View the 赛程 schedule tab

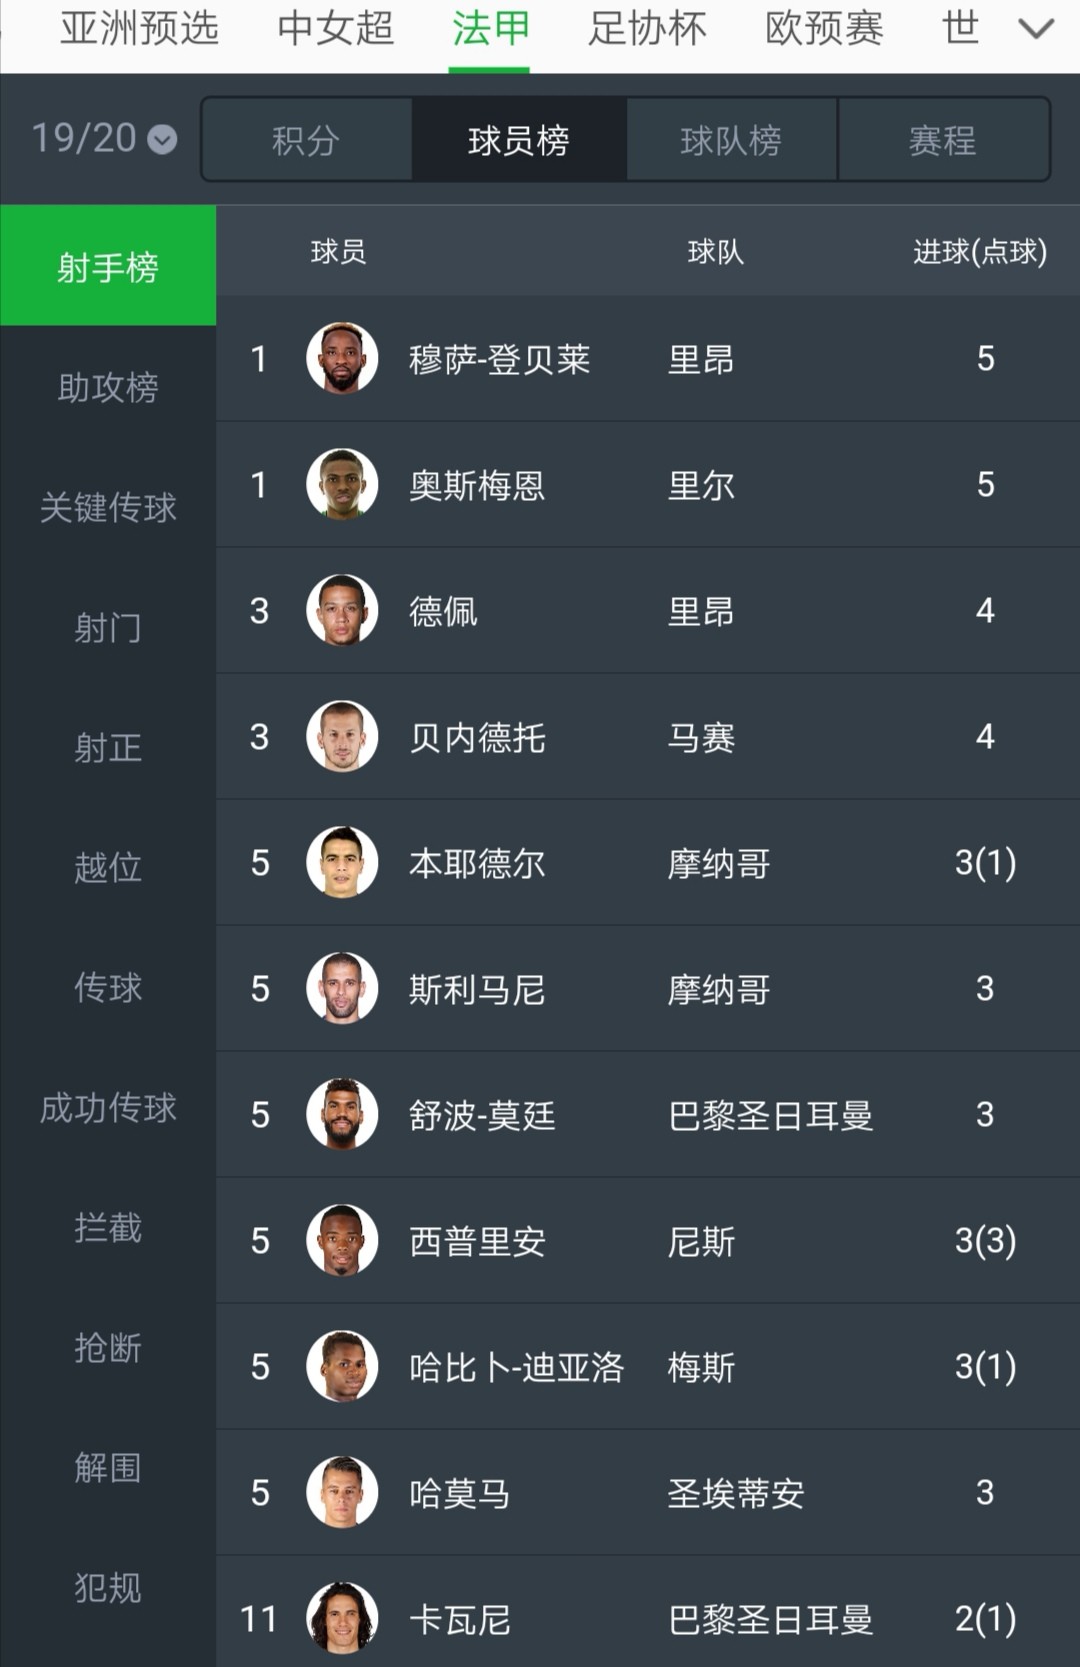(943, 139)
